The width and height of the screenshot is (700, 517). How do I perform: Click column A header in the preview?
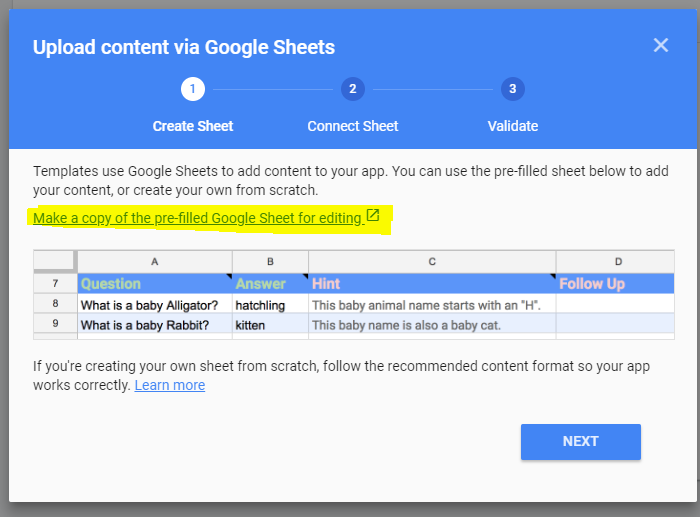tap(155, 262)
